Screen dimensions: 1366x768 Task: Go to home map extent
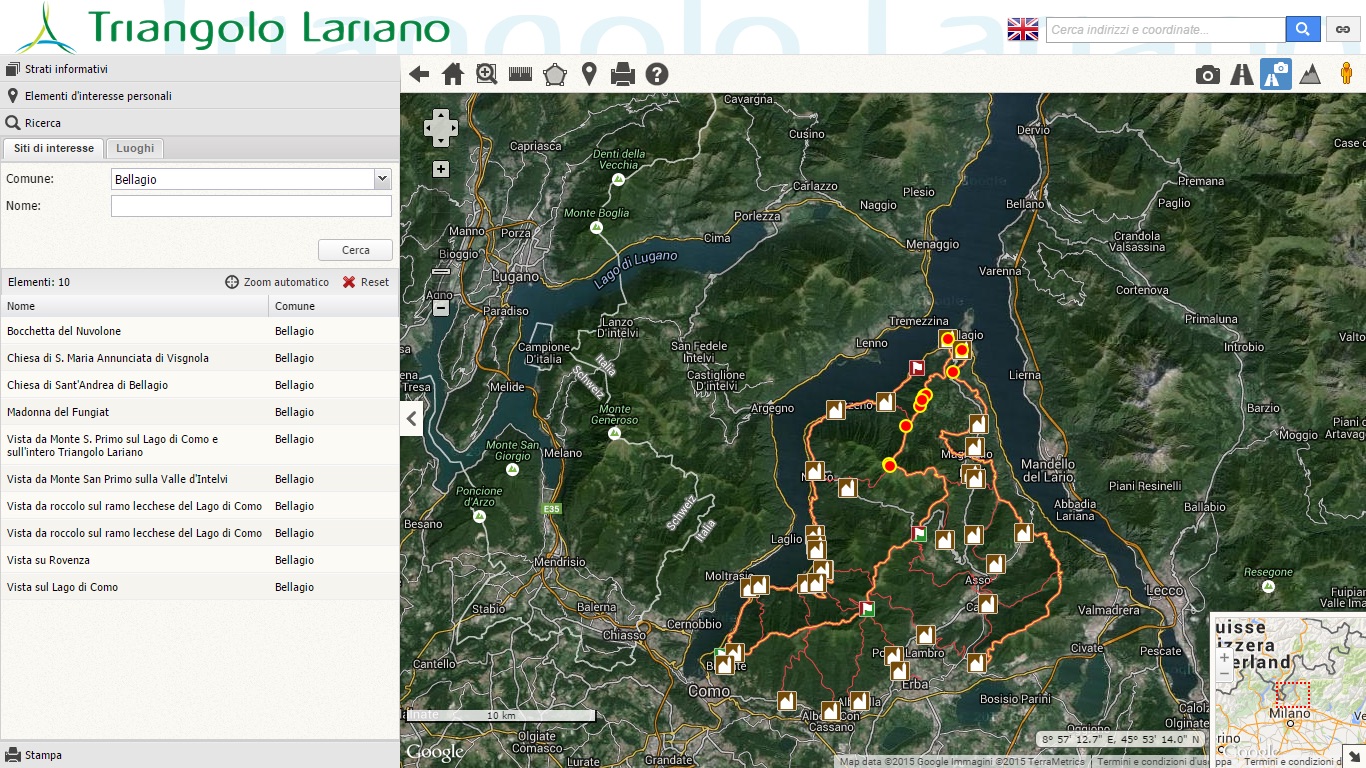click(x=453, y=74)
